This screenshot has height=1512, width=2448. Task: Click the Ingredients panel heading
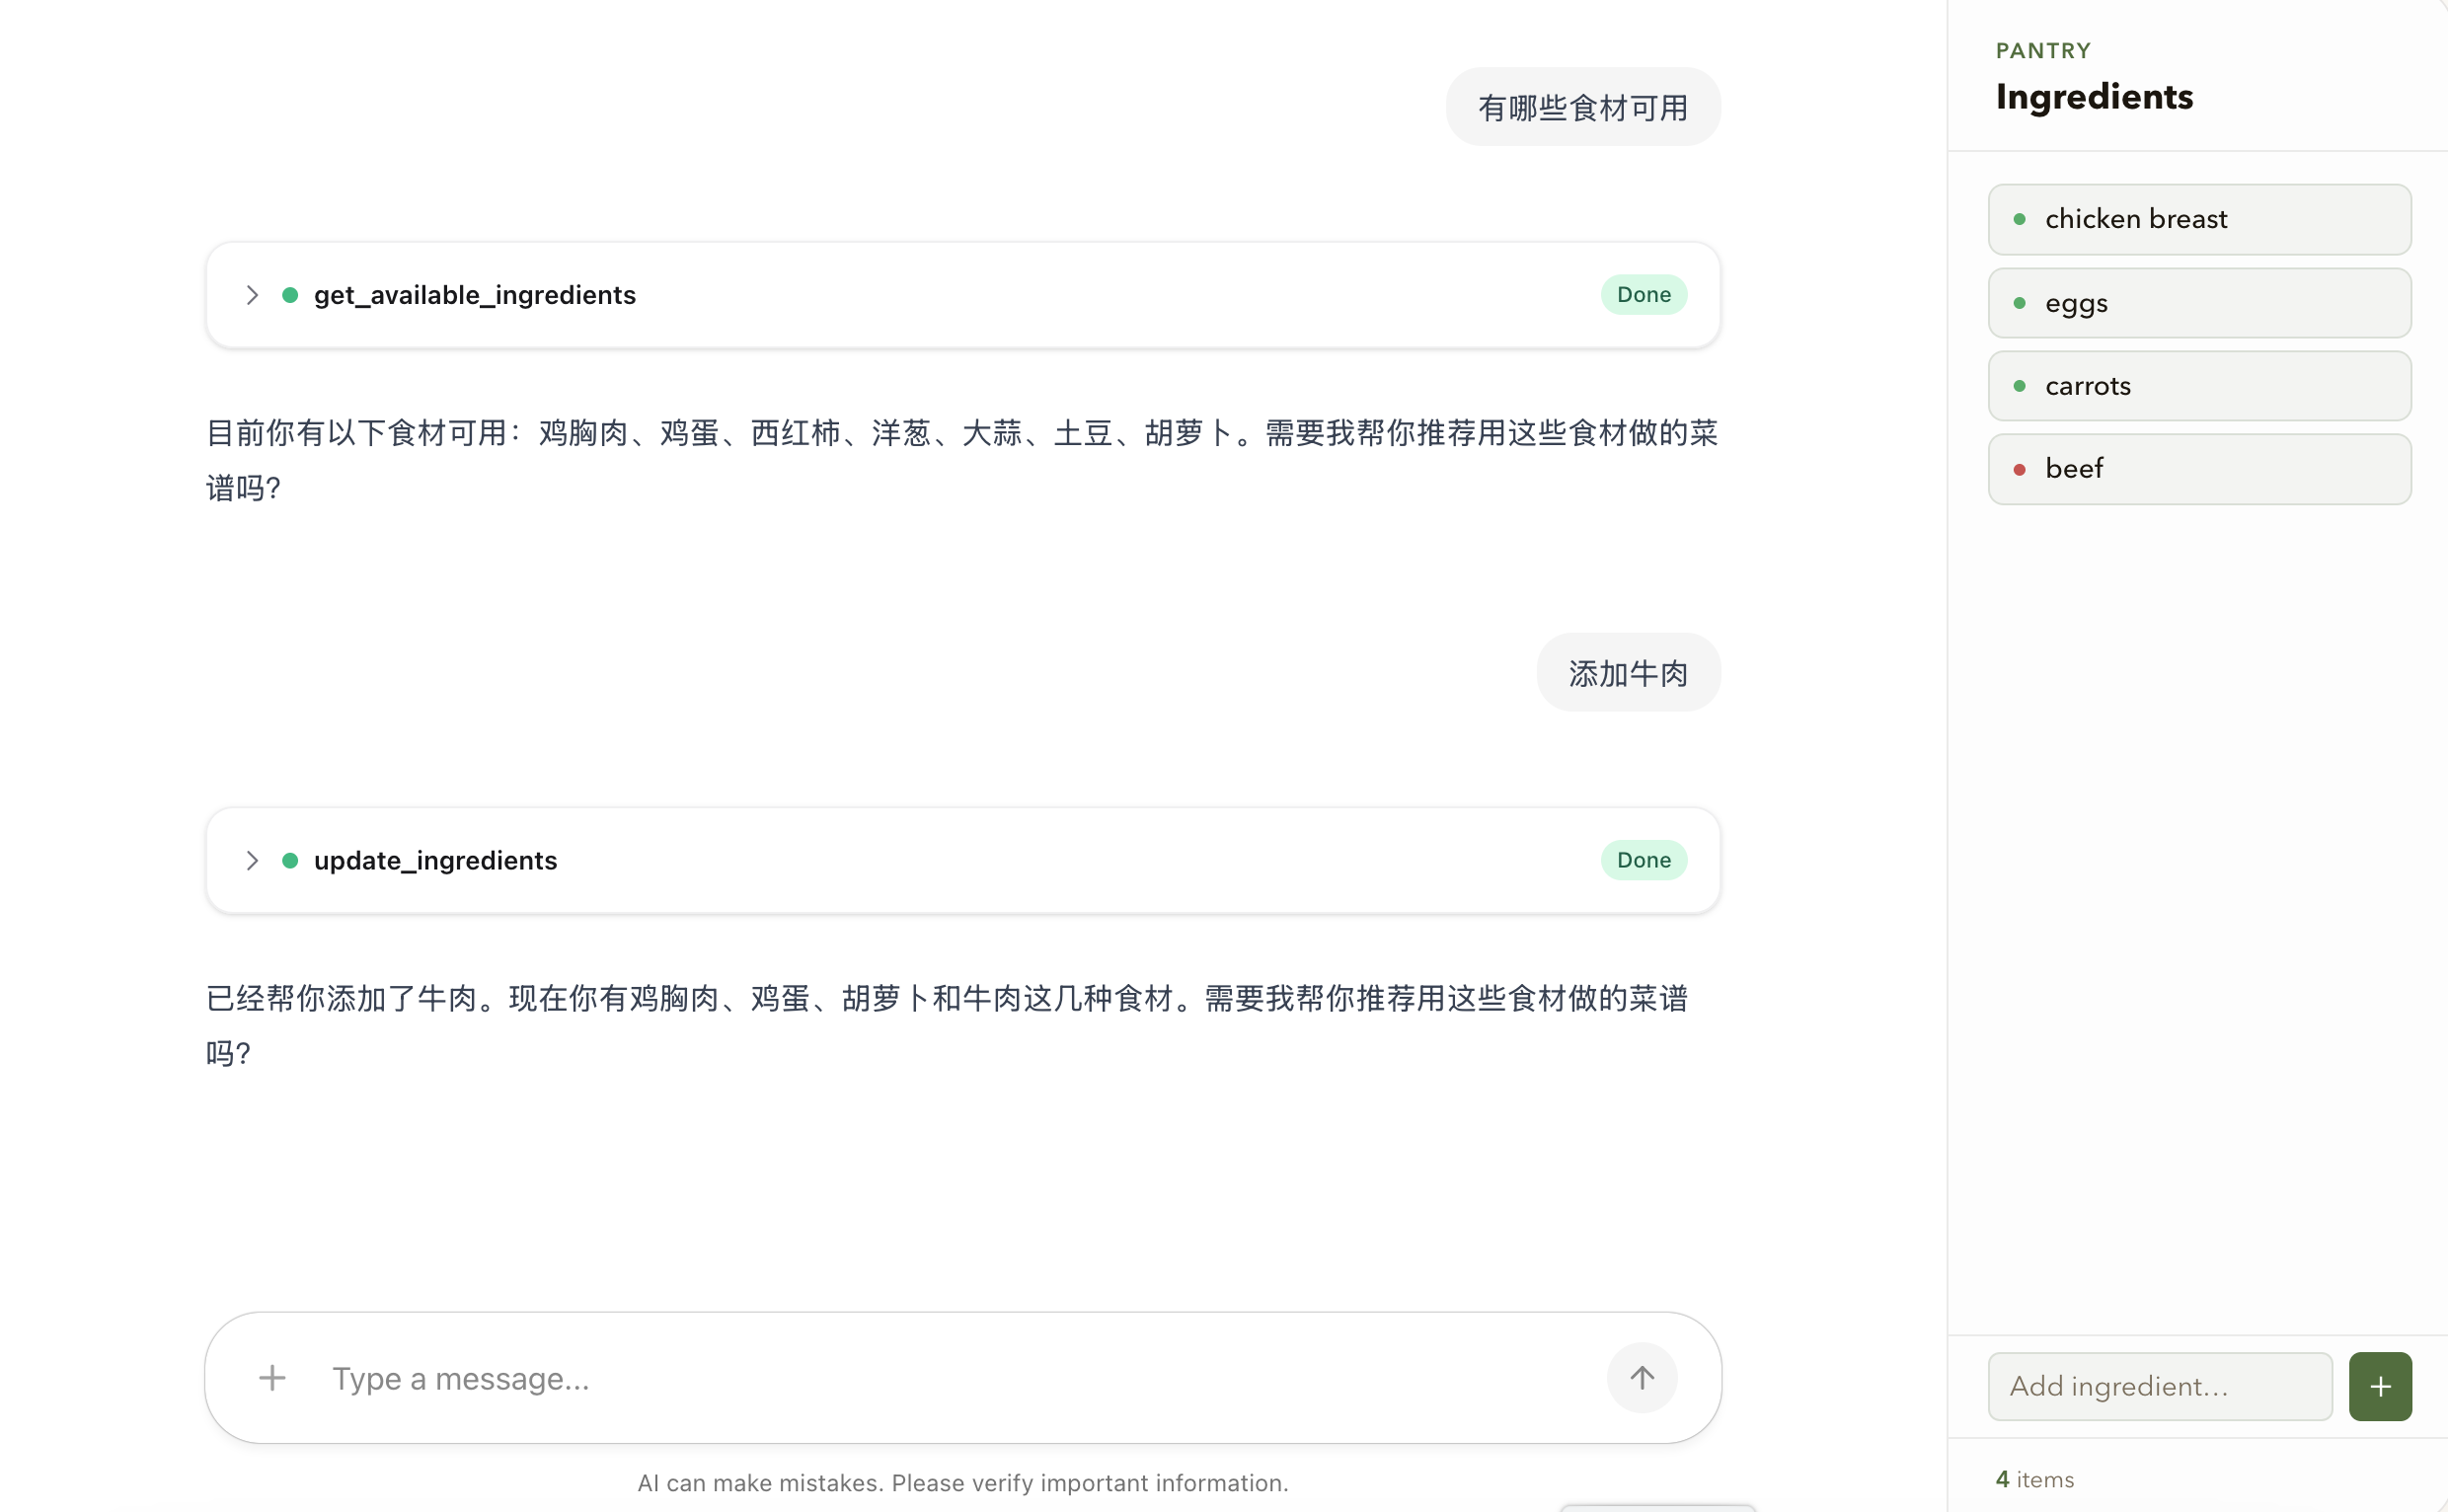pyautogui.click(x=2094, y=97)
